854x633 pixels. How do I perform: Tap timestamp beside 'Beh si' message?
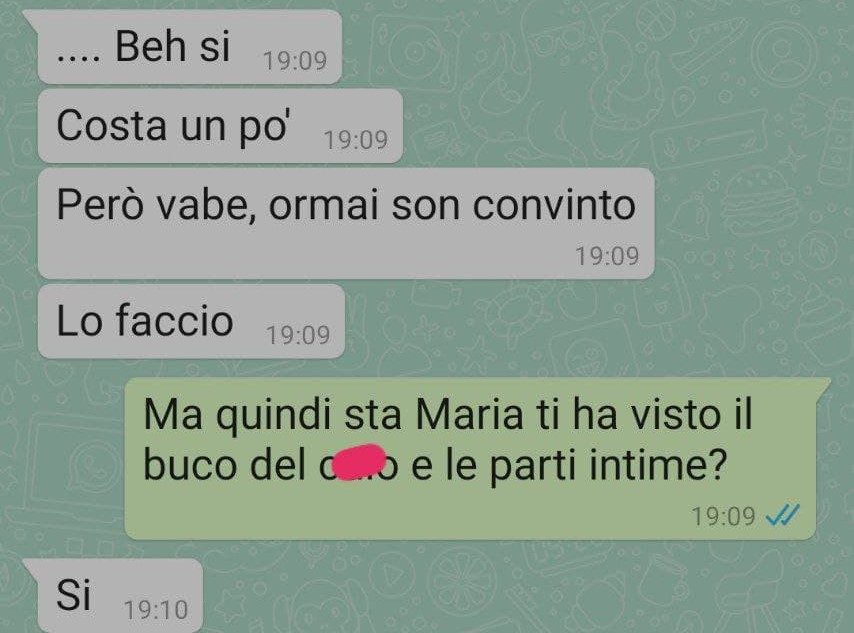pos(295,60)
